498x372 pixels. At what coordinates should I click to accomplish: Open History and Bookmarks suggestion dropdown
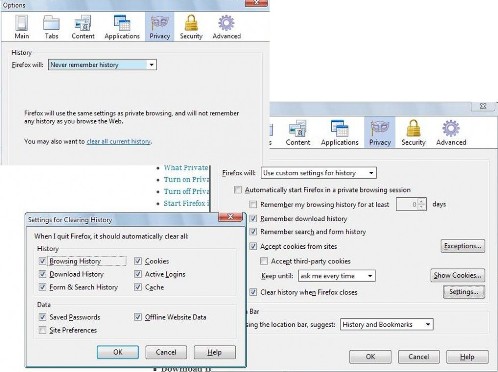387,324
